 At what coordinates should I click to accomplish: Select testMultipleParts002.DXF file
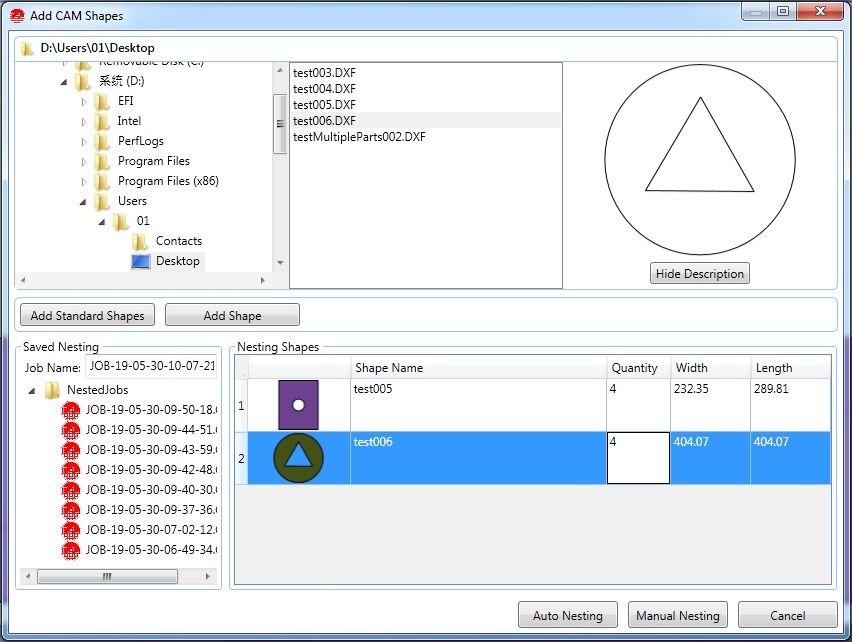point(359,137)
